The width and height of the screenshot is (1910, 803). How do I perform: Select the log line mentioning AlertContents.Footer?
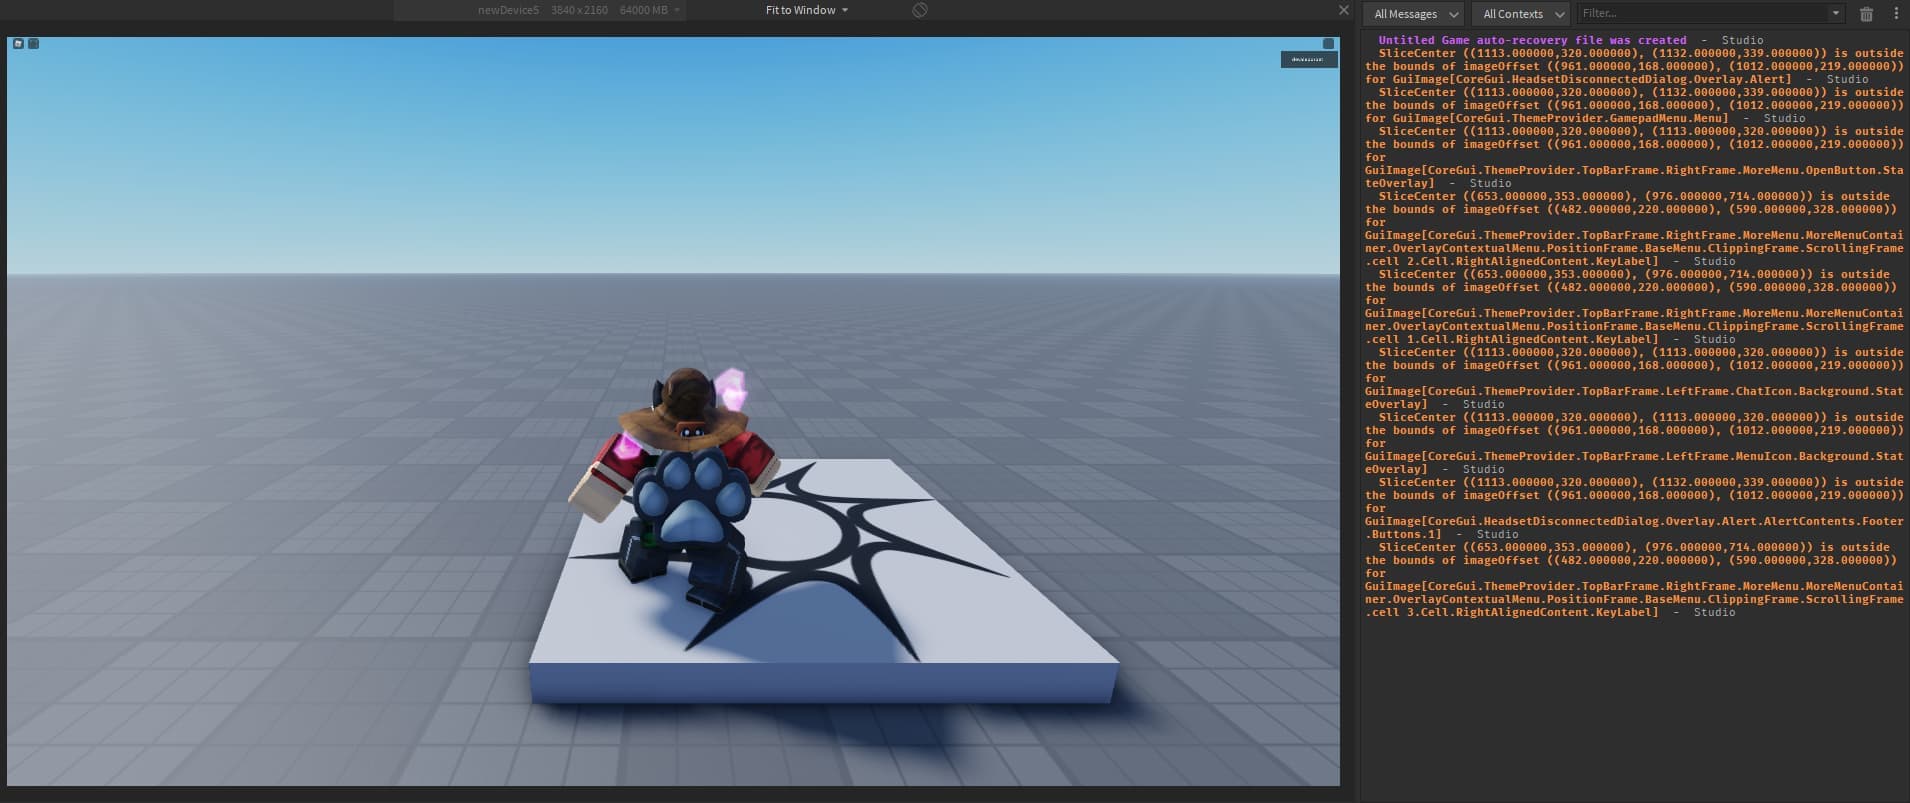tap(1634, 508)
